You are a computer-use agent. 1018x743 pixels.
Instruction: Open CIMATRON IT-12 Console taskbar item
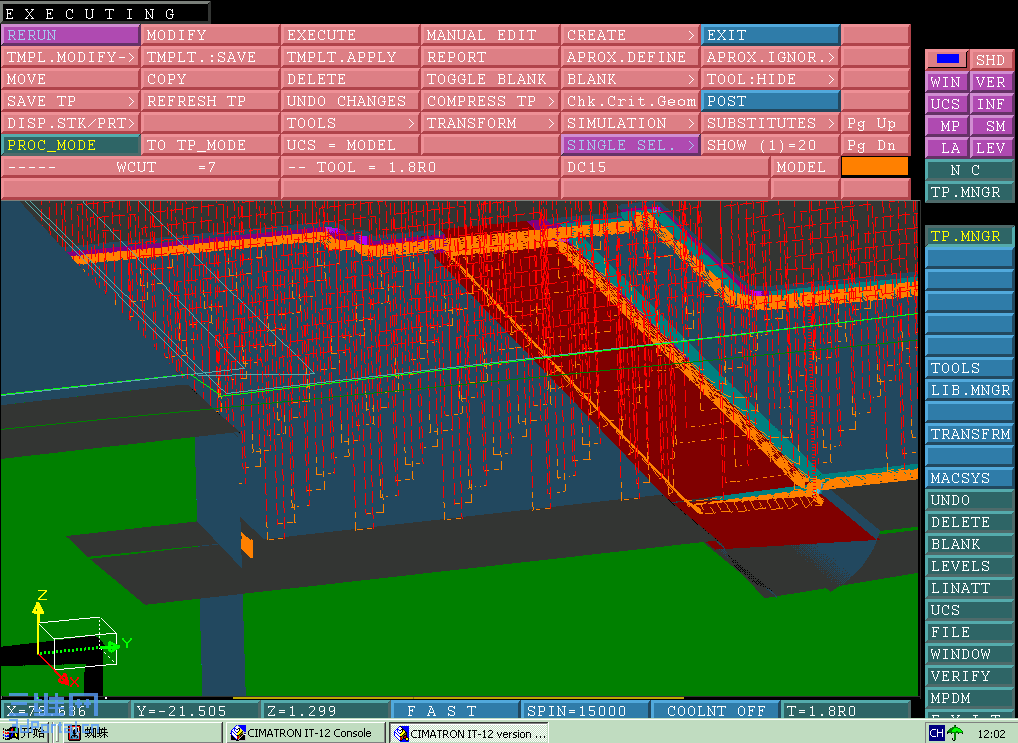[306, 733]
